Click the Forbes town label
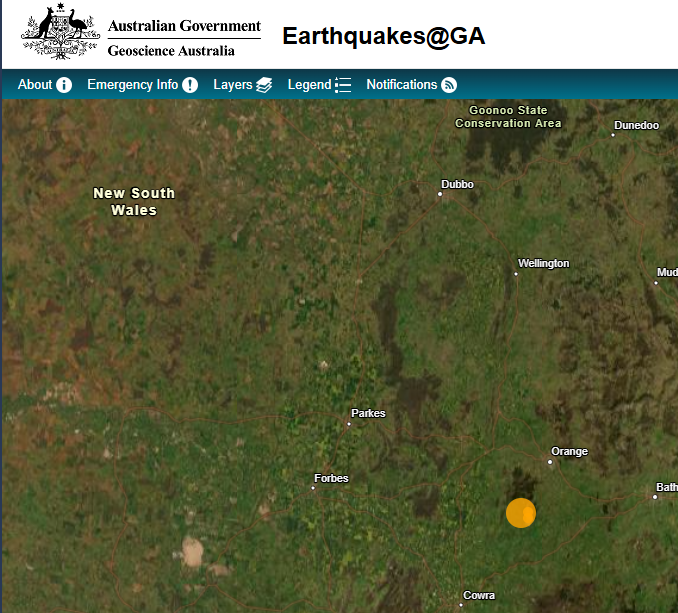678x613 pixels. coord(331,478)
